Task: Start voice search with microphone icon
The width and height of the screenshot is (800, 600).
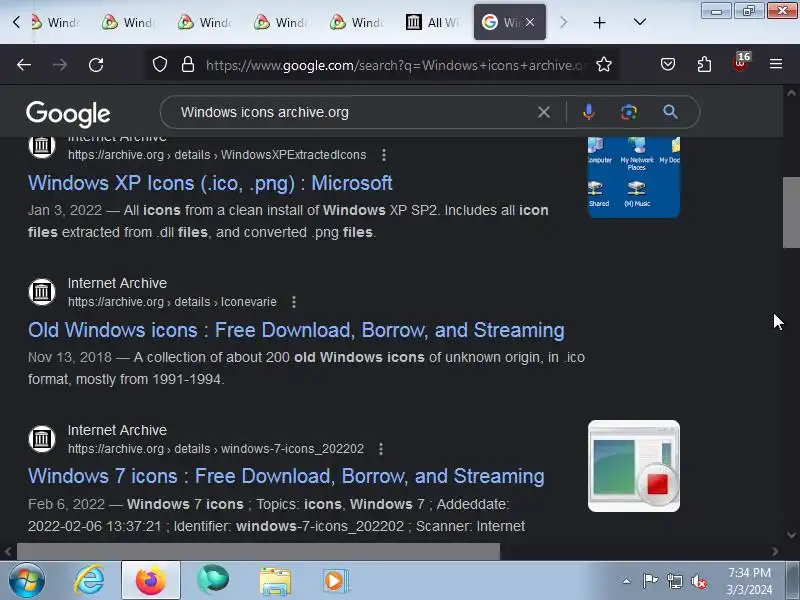Action: point(589,112)
